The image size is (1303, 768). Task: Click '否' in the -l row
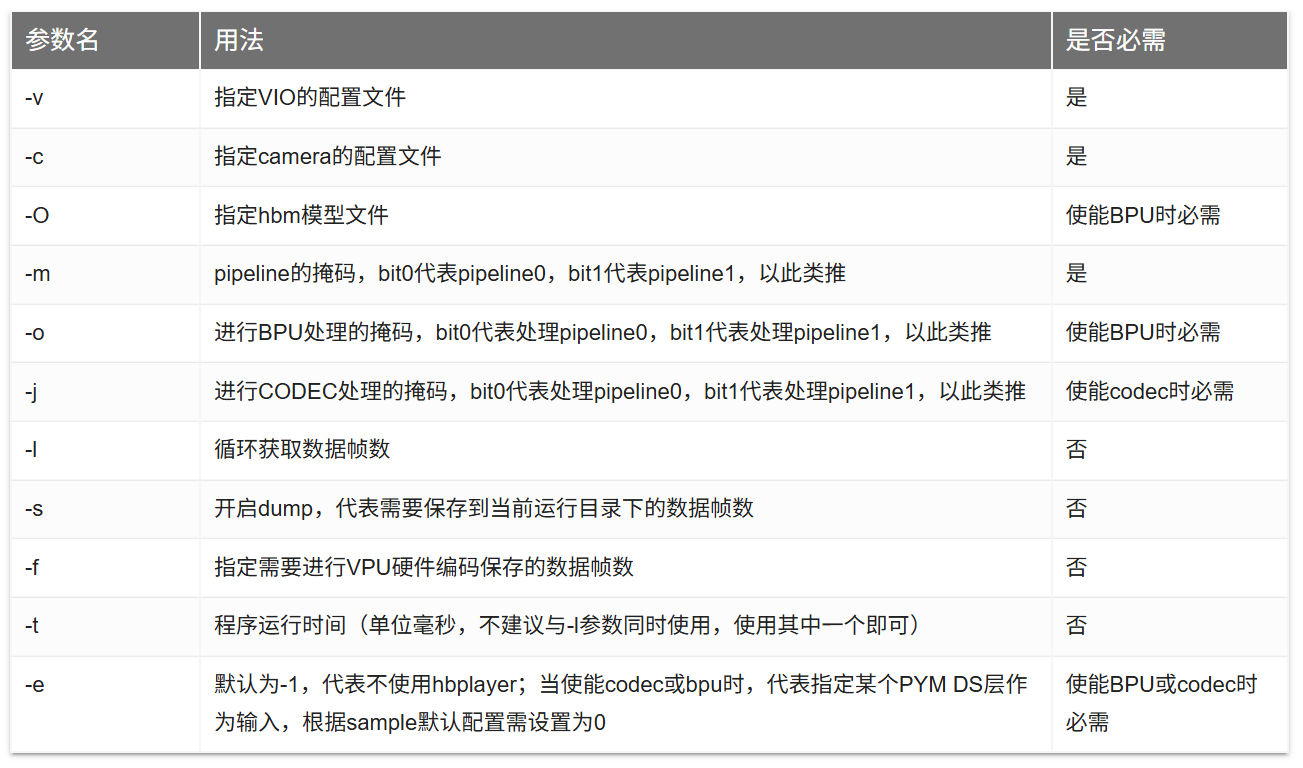click(1077, 450)
